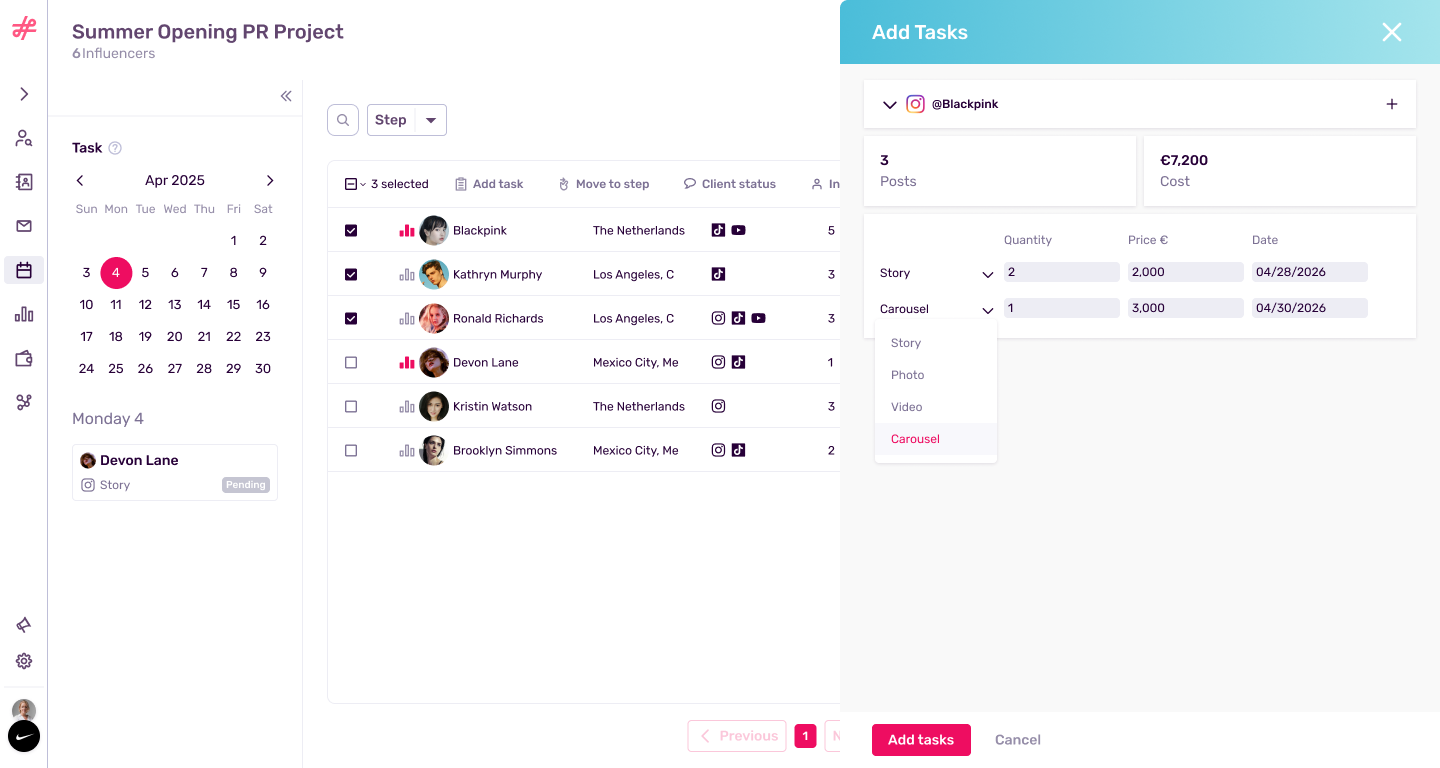Click Brooklyn Simmons' TikTok icon
The width and height of the screenshot is (1440, 768).
[738, 450]
